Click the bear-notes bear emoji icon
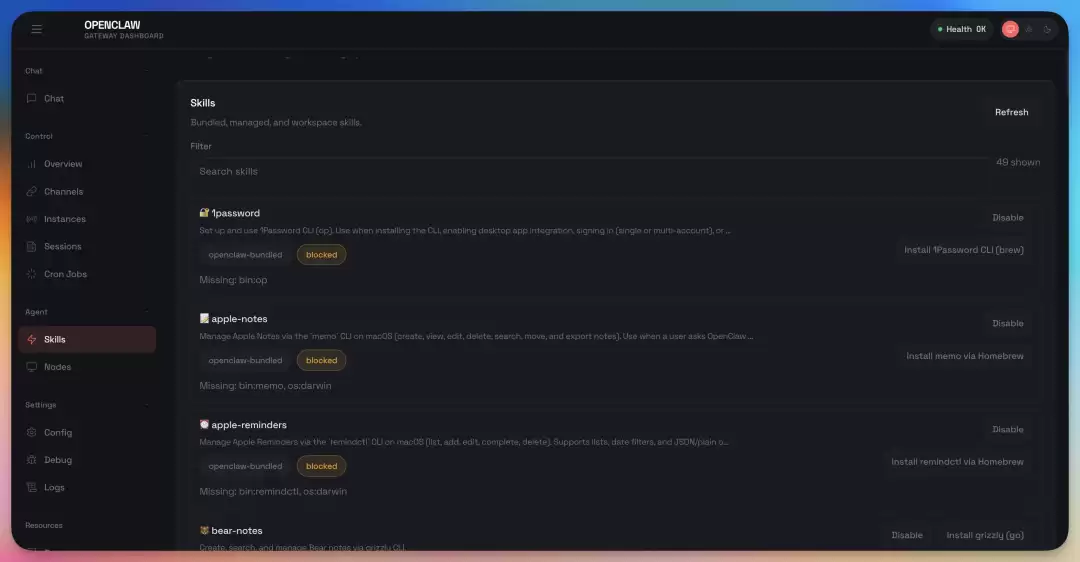Screen dimensions: 1080x562 pos(204,530)
